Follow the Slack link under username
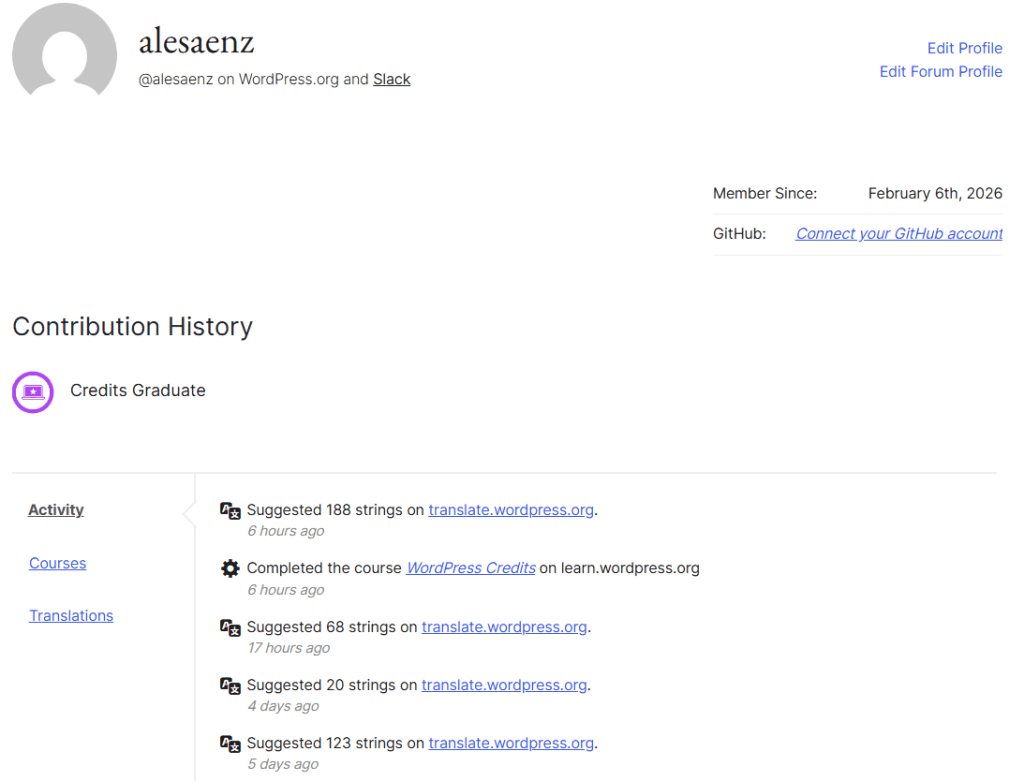 (392, 79)
